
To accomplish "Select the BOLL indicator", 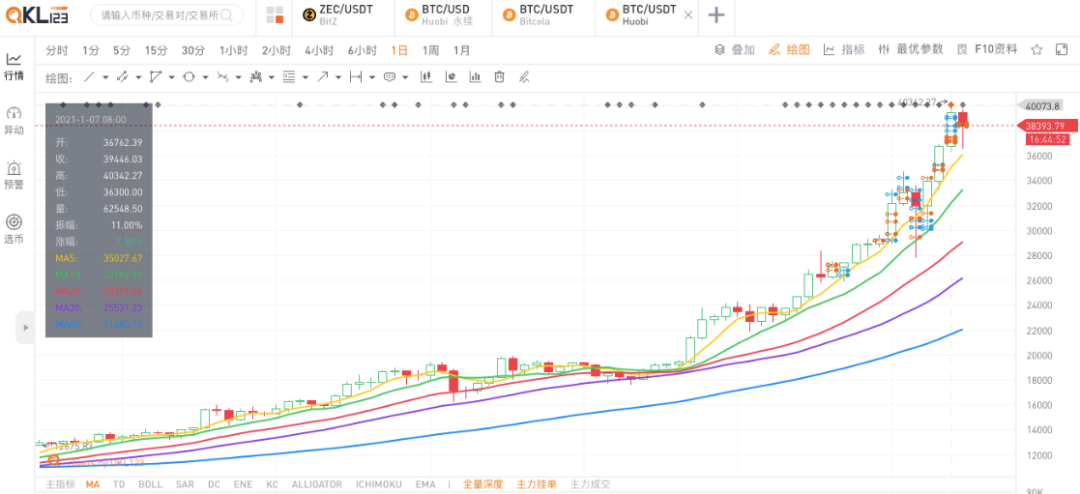I will pyautogui.click(x=150, y=484).
